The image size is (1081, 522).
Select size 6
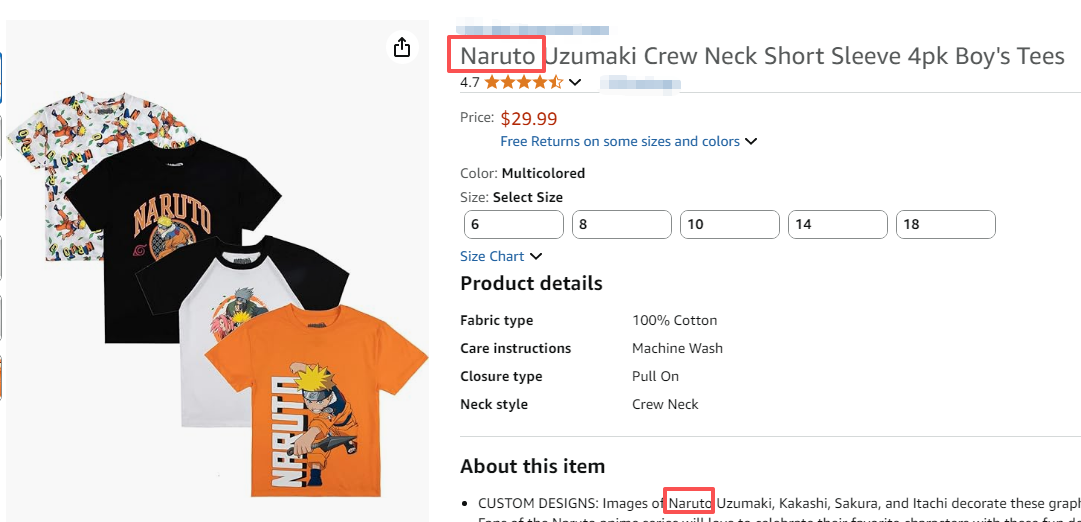pos(514,225)
